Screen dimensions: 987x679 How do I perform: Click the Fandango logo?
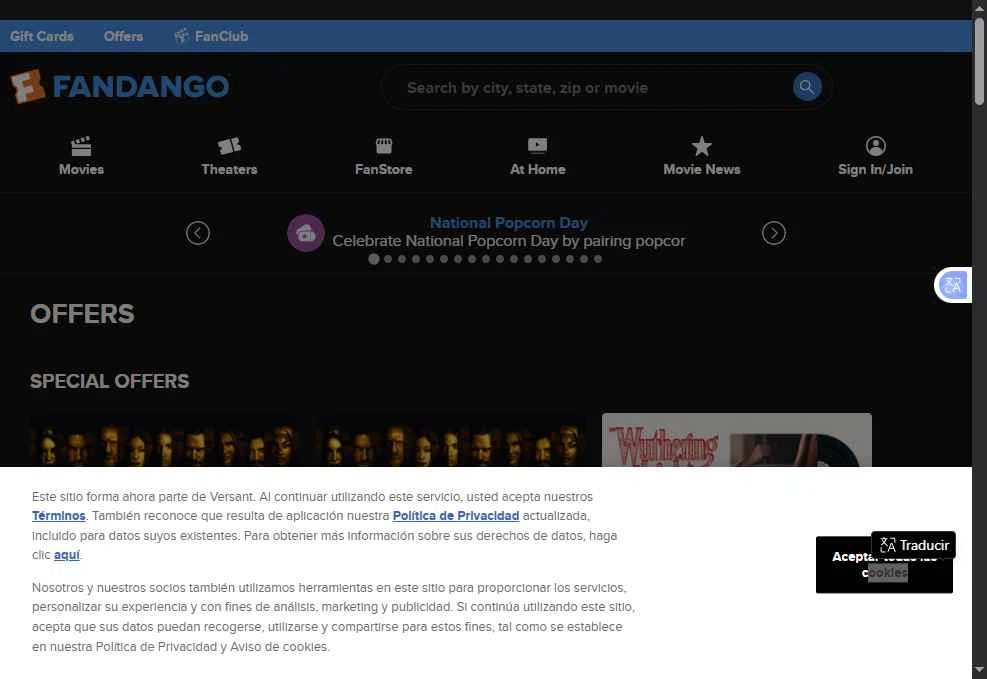[120, 86]
